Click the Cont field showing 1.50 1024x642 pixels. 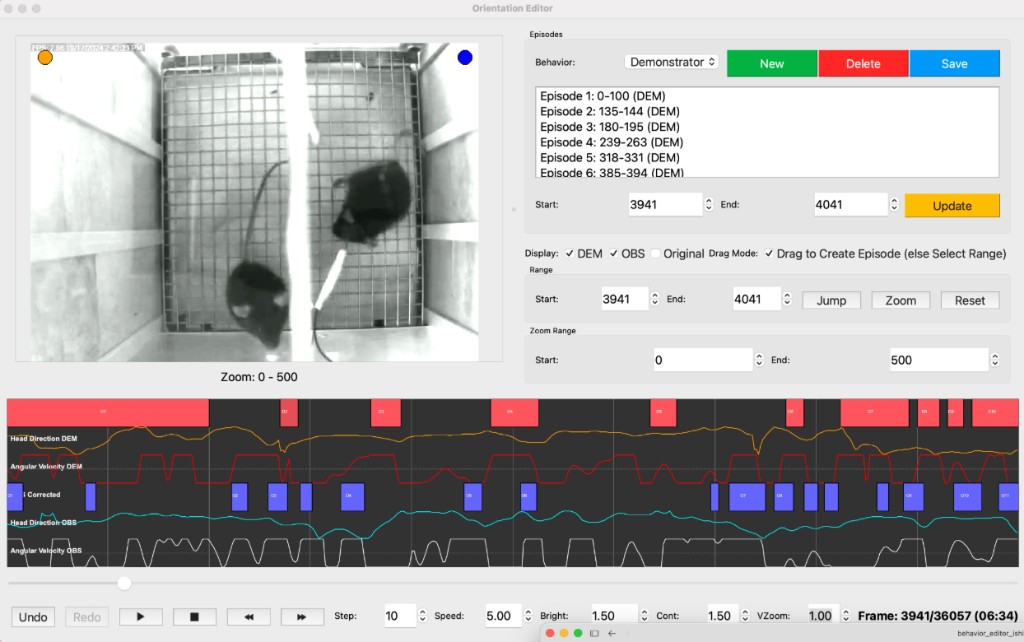coord(723,616)
